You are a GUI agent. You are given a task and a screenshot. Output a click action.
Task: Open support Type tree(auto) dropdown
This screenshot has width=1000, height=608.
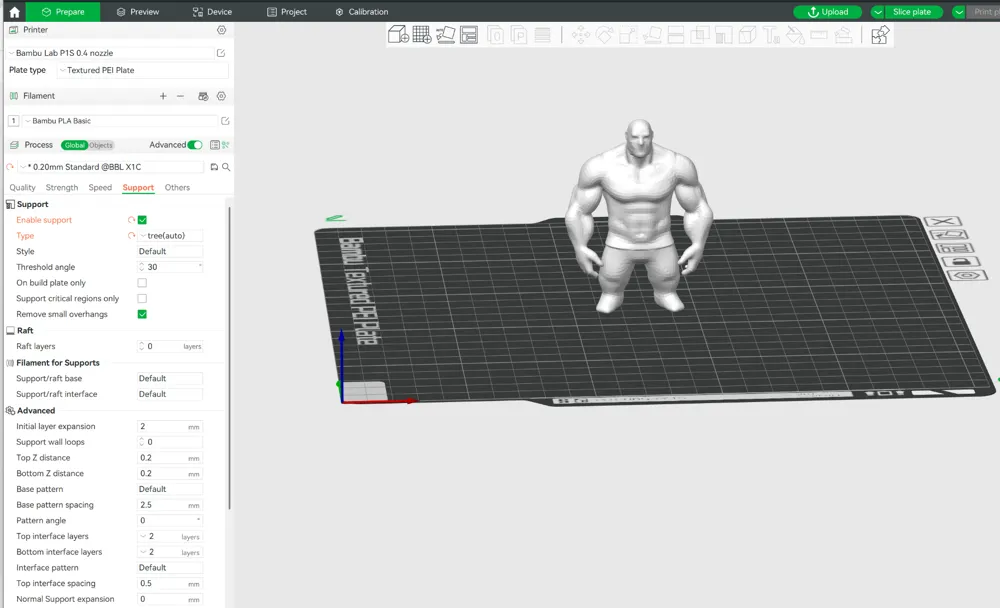170,235
